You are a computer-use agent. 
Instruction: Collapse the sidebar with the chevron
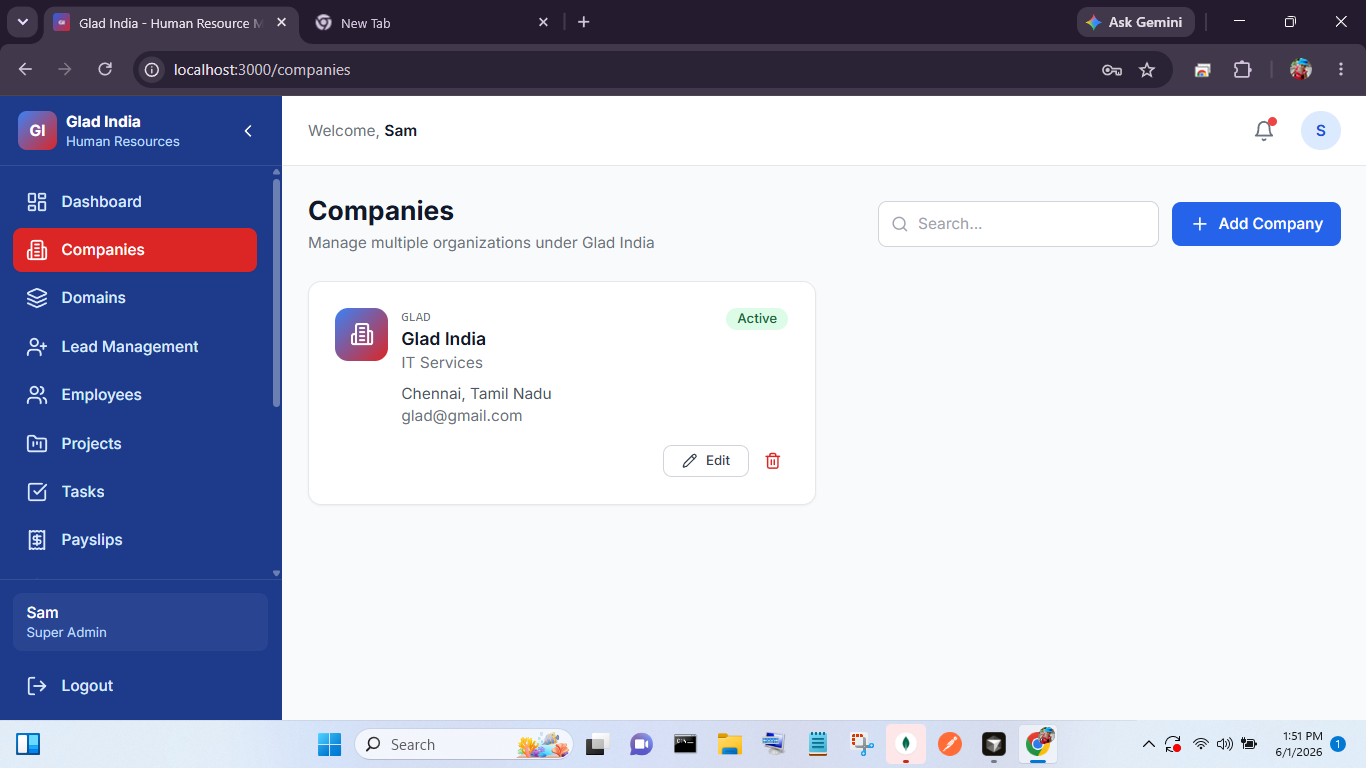tap(248, 131)
